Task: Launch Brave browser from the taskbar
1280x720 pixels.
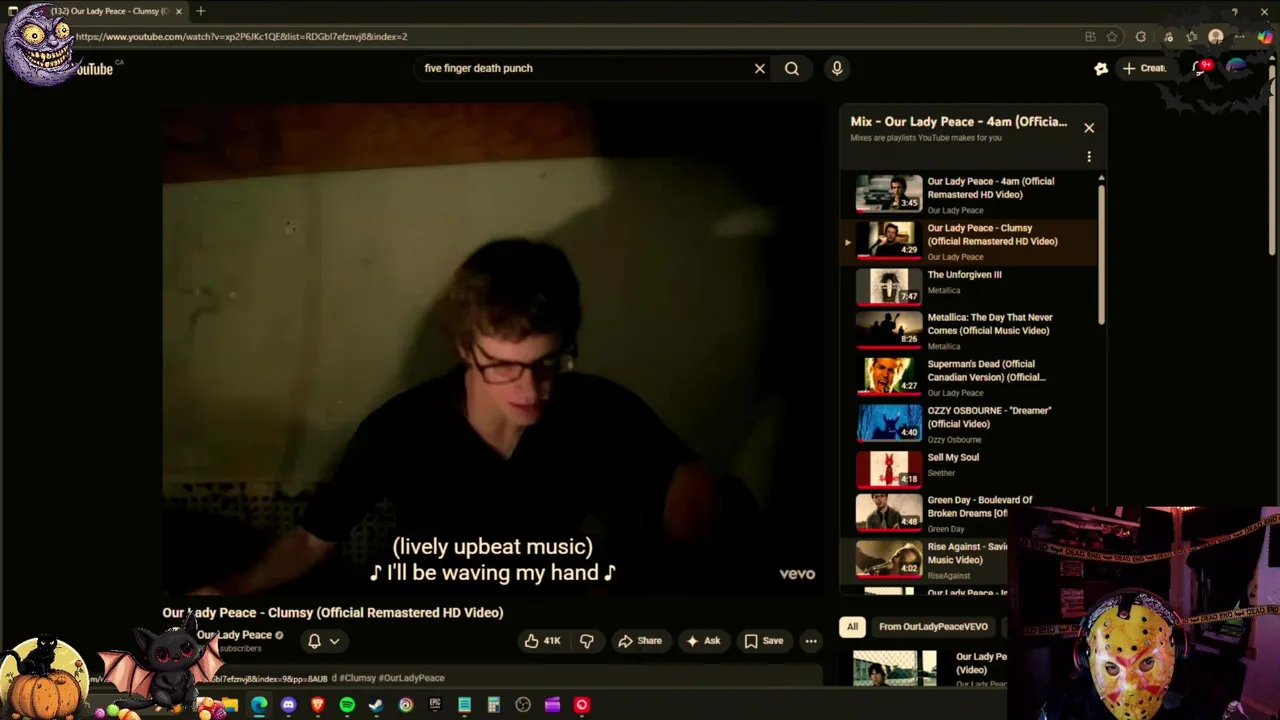Action: point(318,705)
